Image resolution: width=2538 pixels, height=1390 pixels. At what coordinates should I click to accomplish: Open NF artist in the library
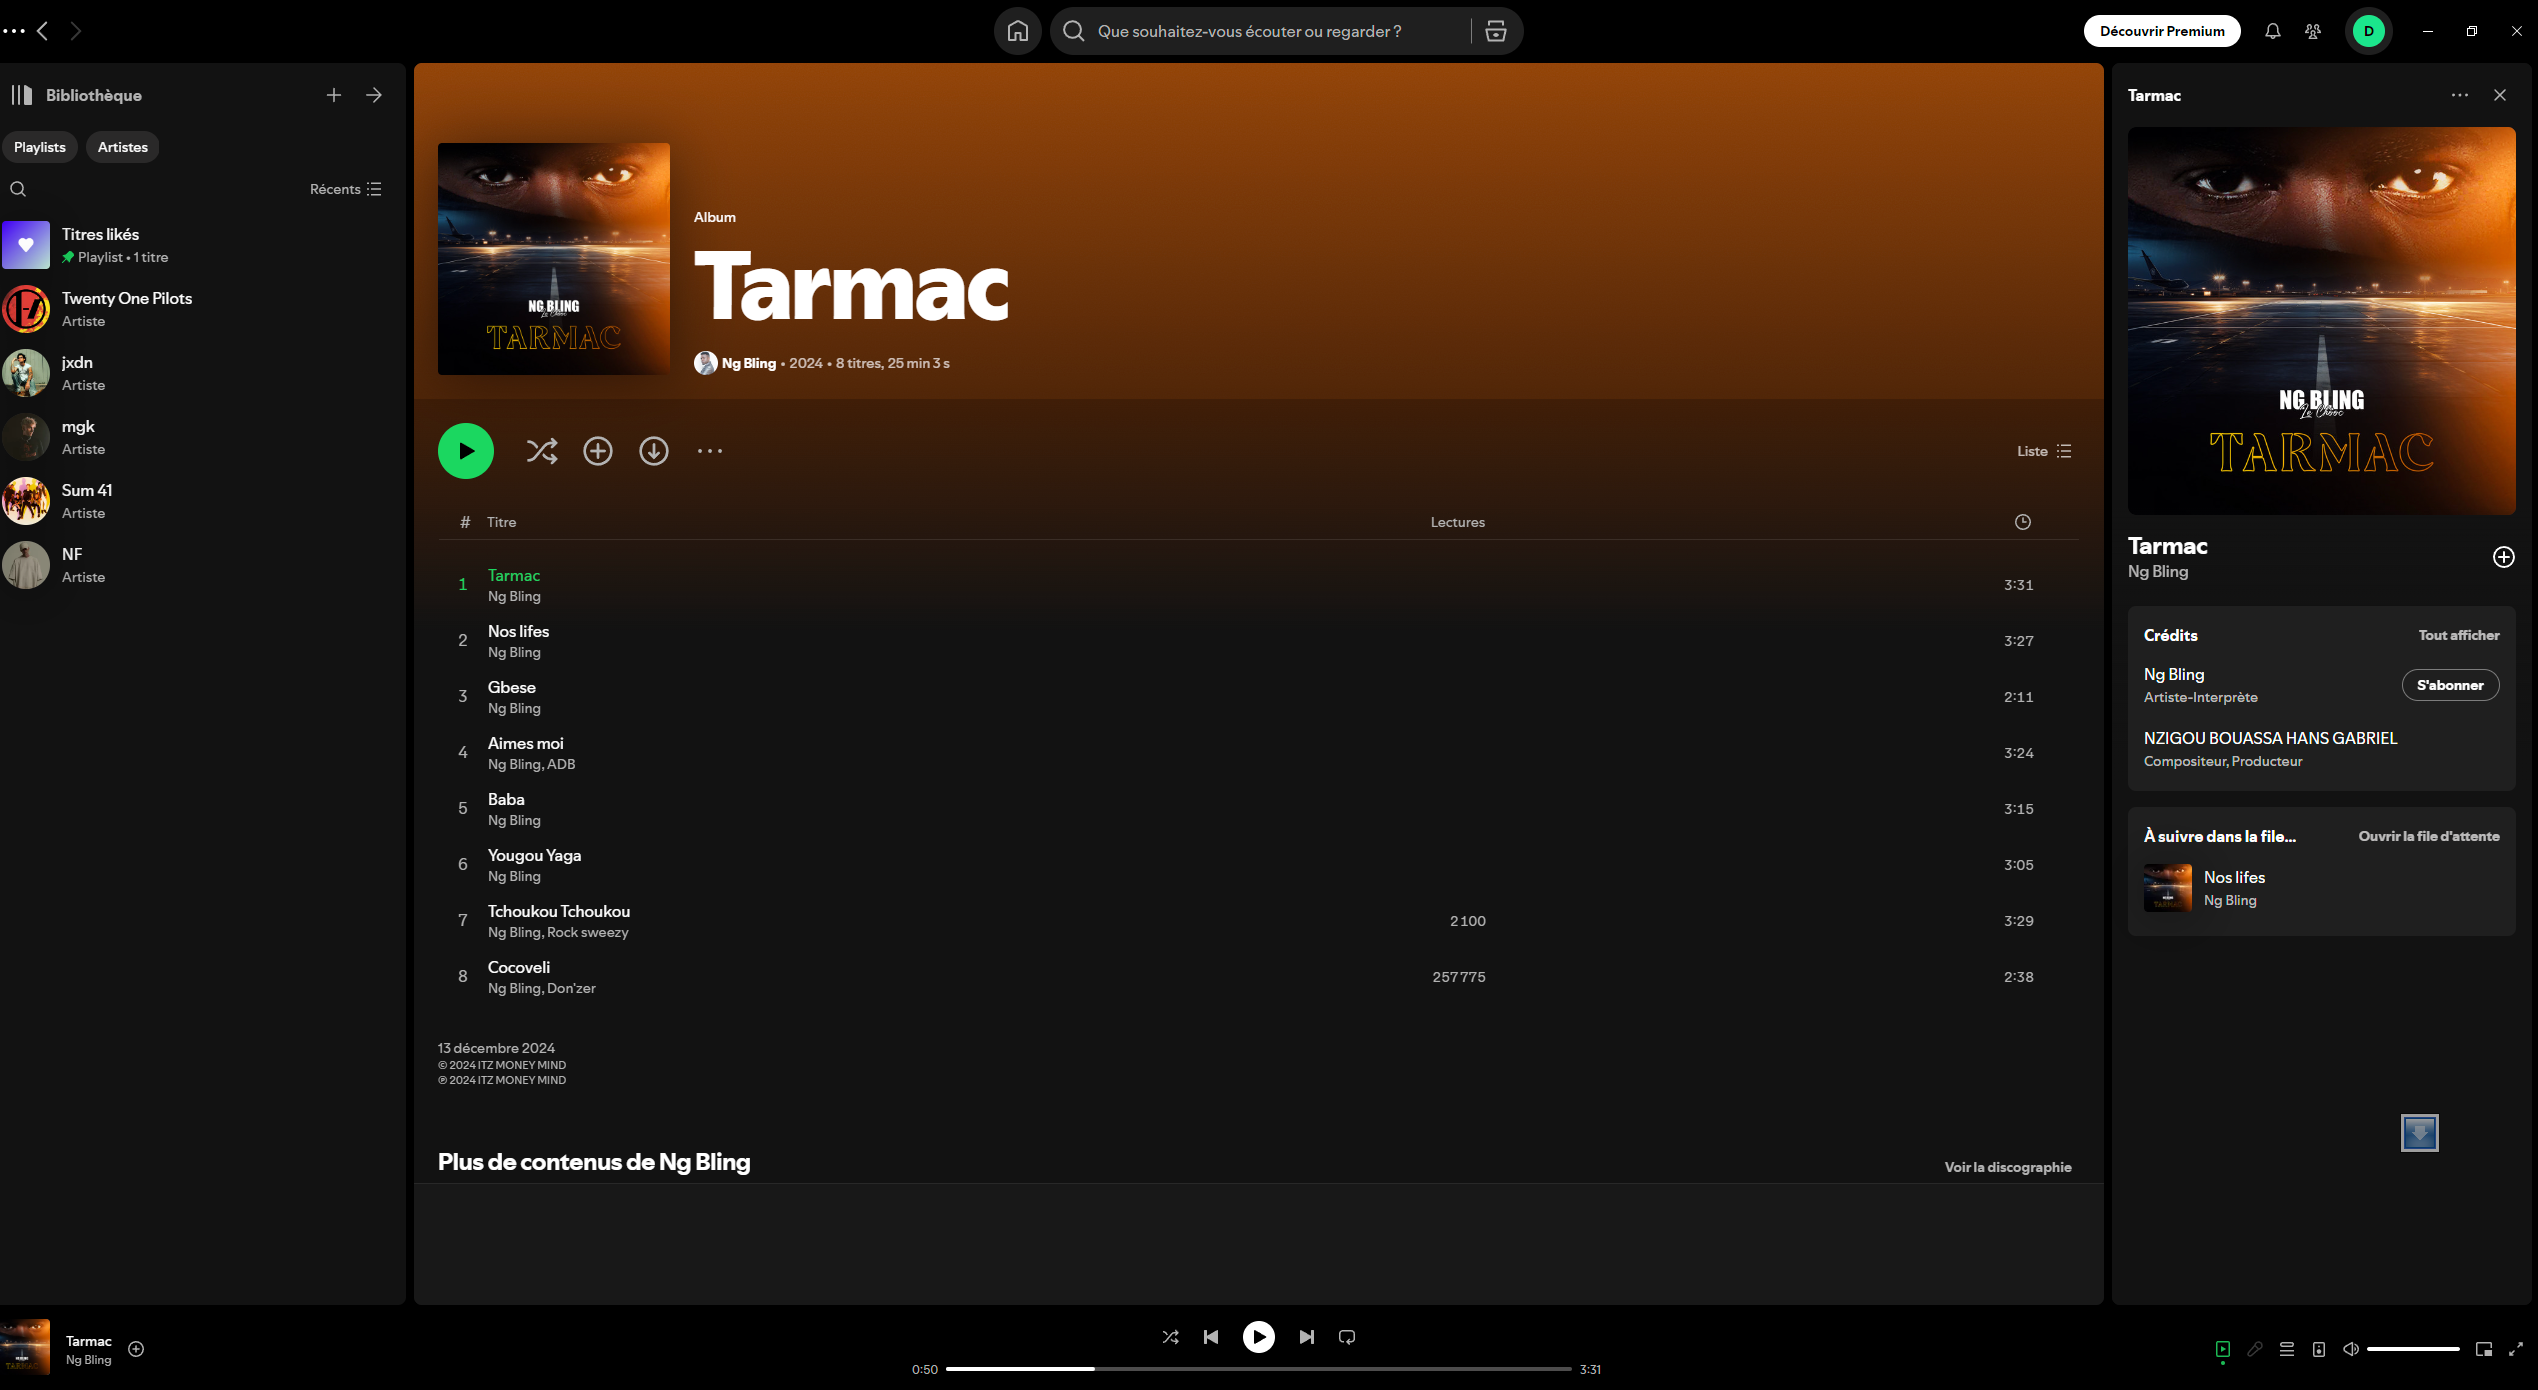(x=200, y=565)
